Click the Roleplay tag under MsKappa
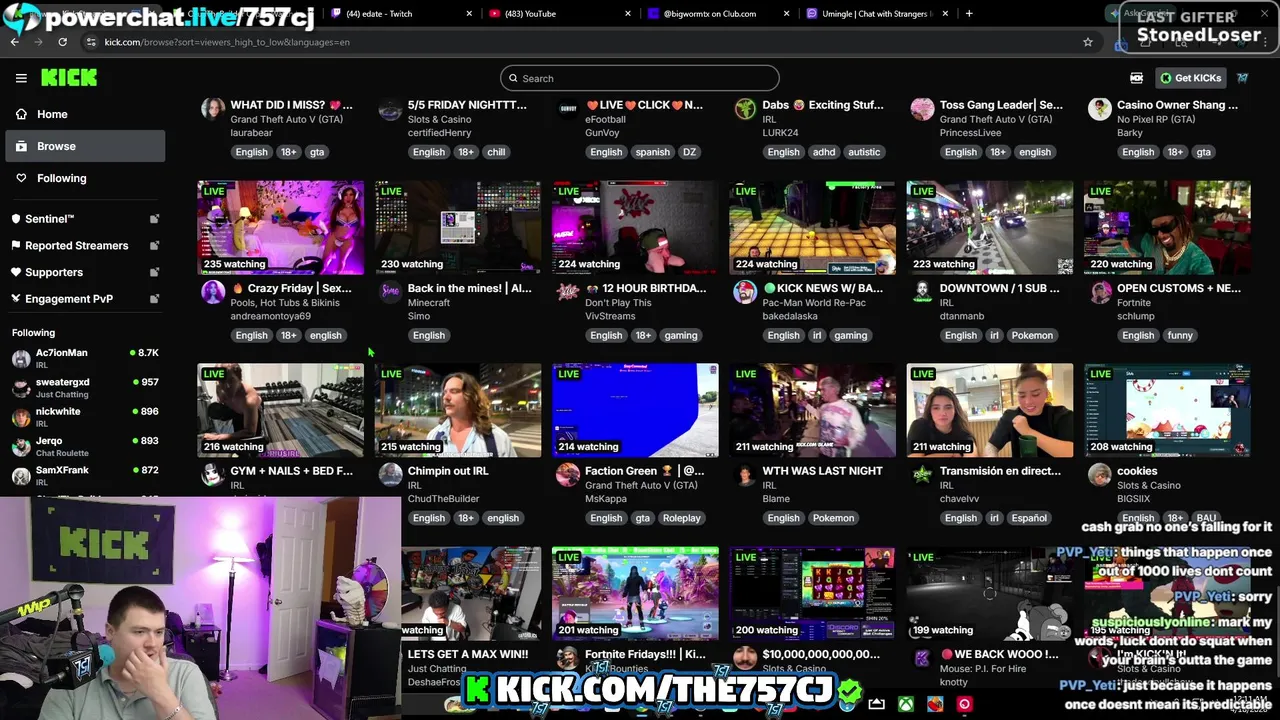Screen dimensions: 1280x720 (682, 518)
